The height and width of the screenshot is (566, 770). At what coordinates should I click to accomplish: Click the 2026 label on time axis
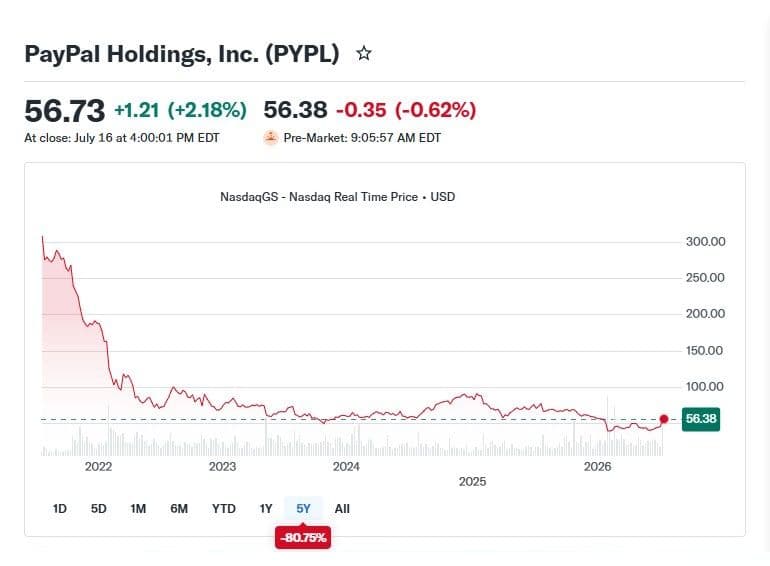[x=597, y=466]
